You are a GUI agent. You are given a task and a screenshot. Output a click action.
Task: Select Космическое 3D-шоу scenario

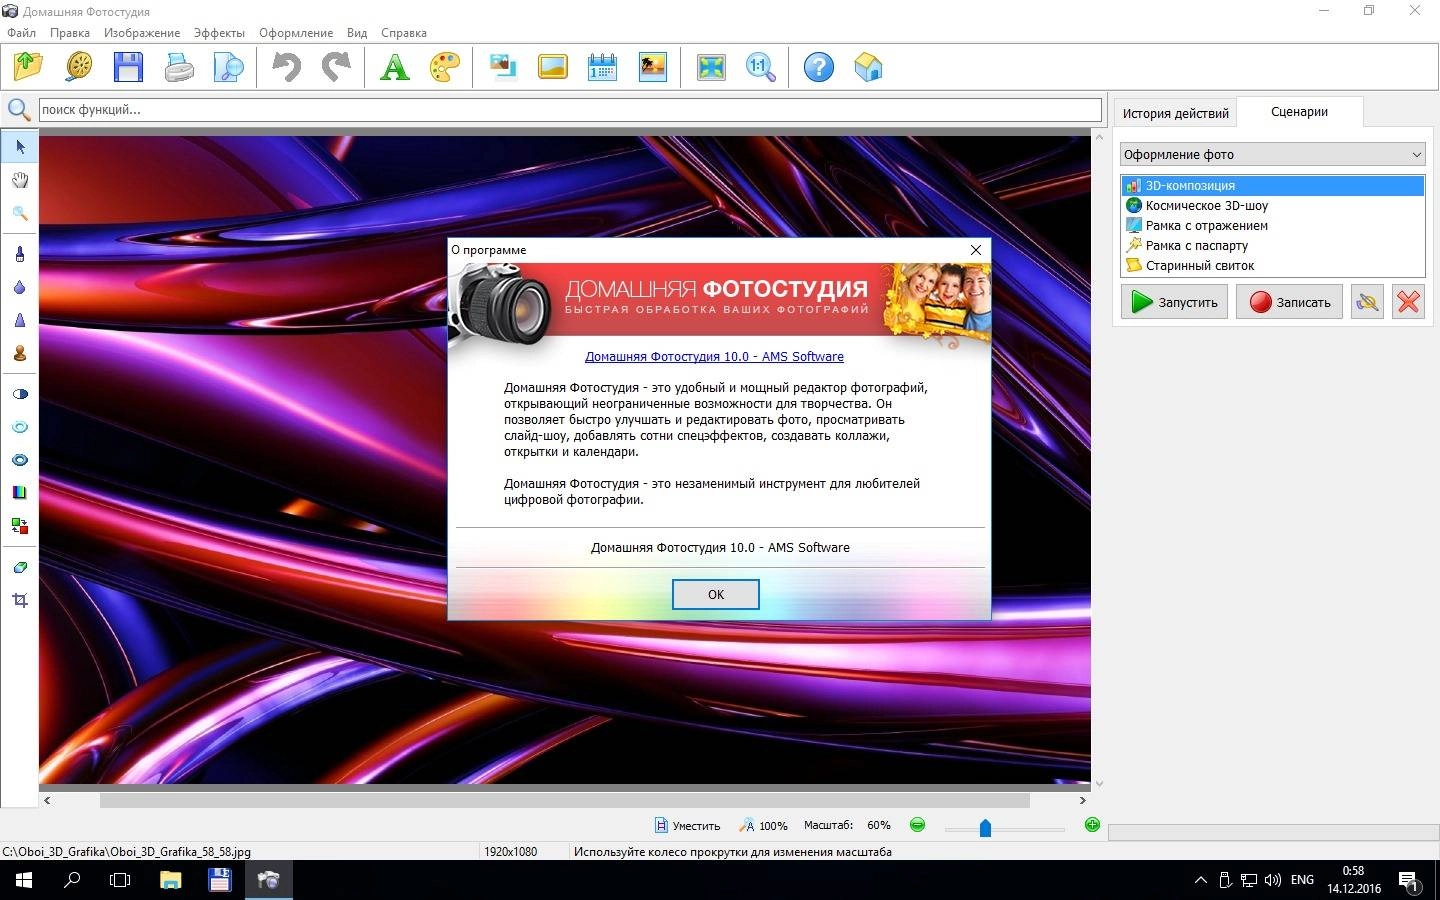1272,205
